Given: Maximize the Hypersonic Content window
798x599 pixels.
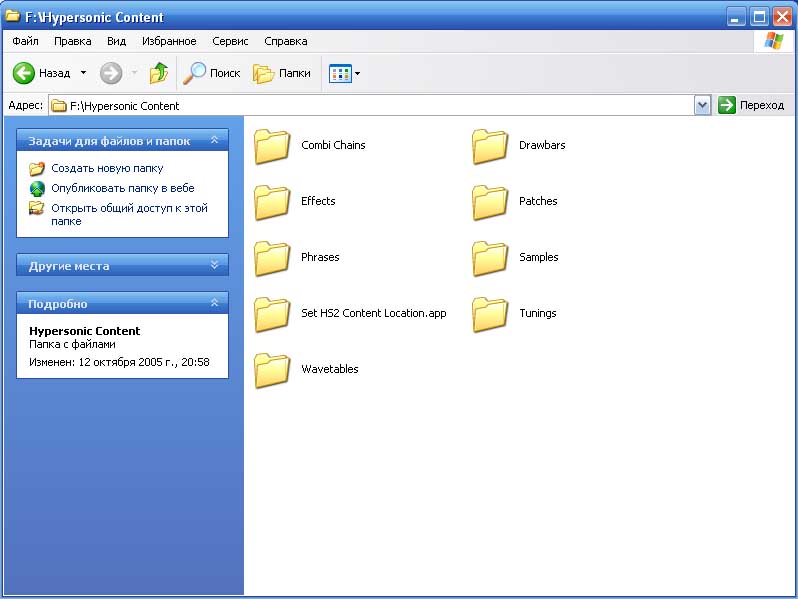Looking at the screenshot, I should 759,17.
